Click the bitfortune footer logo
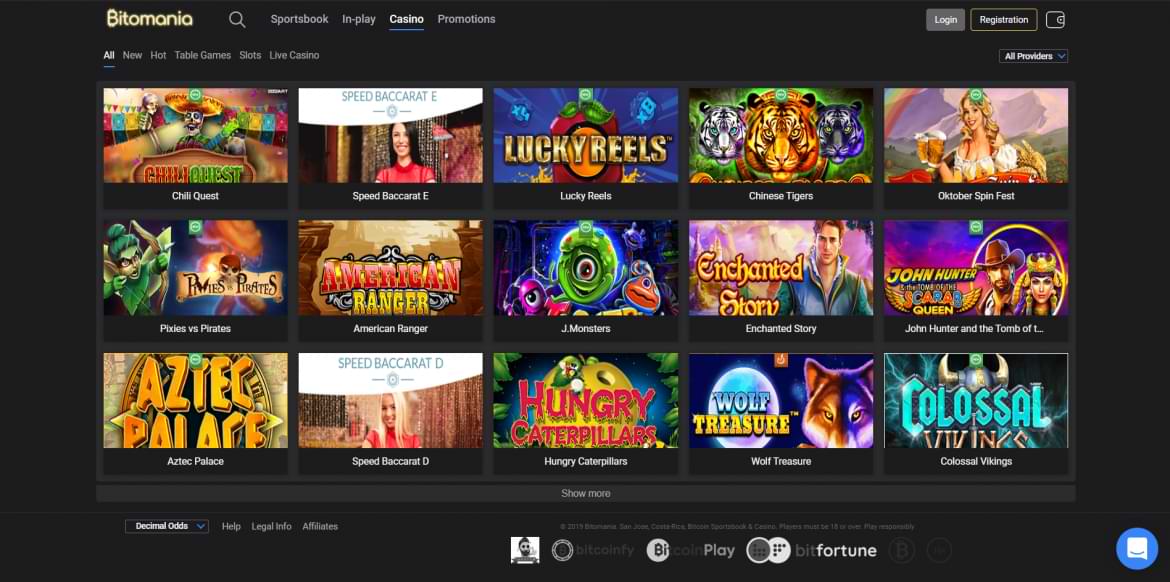 click(811, 551)
